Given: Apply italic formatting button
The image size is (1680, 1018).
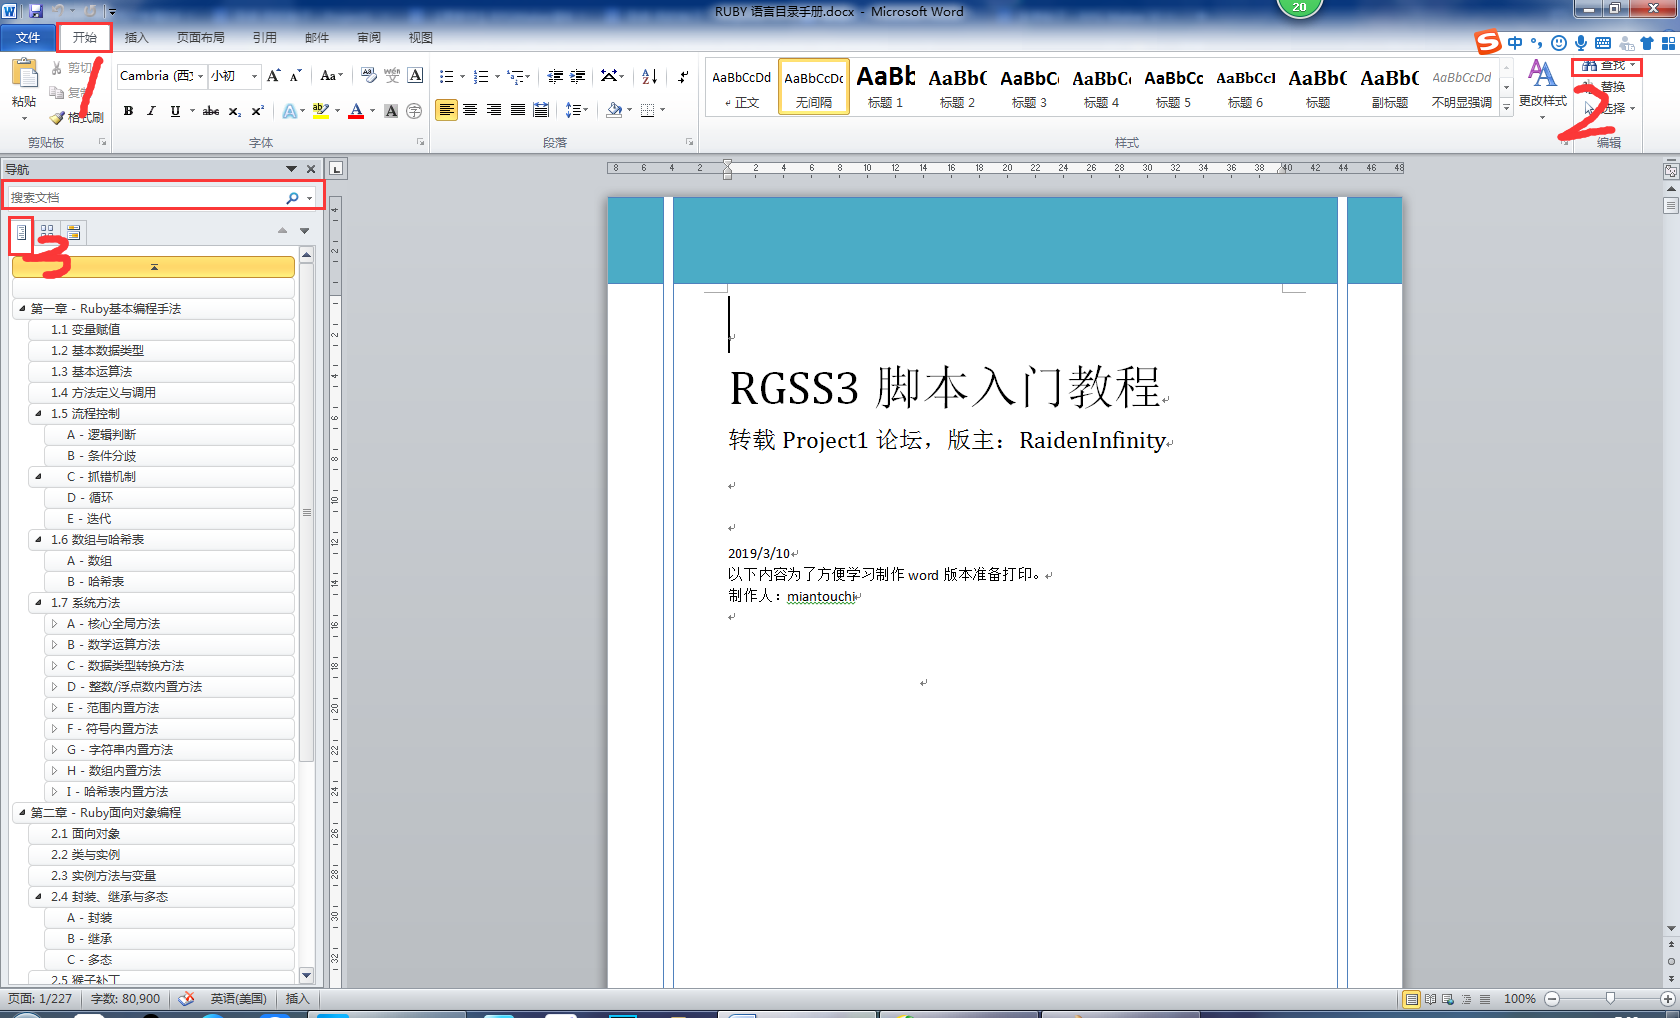Looking at the screenshot, I should click(x=151, y=111).
